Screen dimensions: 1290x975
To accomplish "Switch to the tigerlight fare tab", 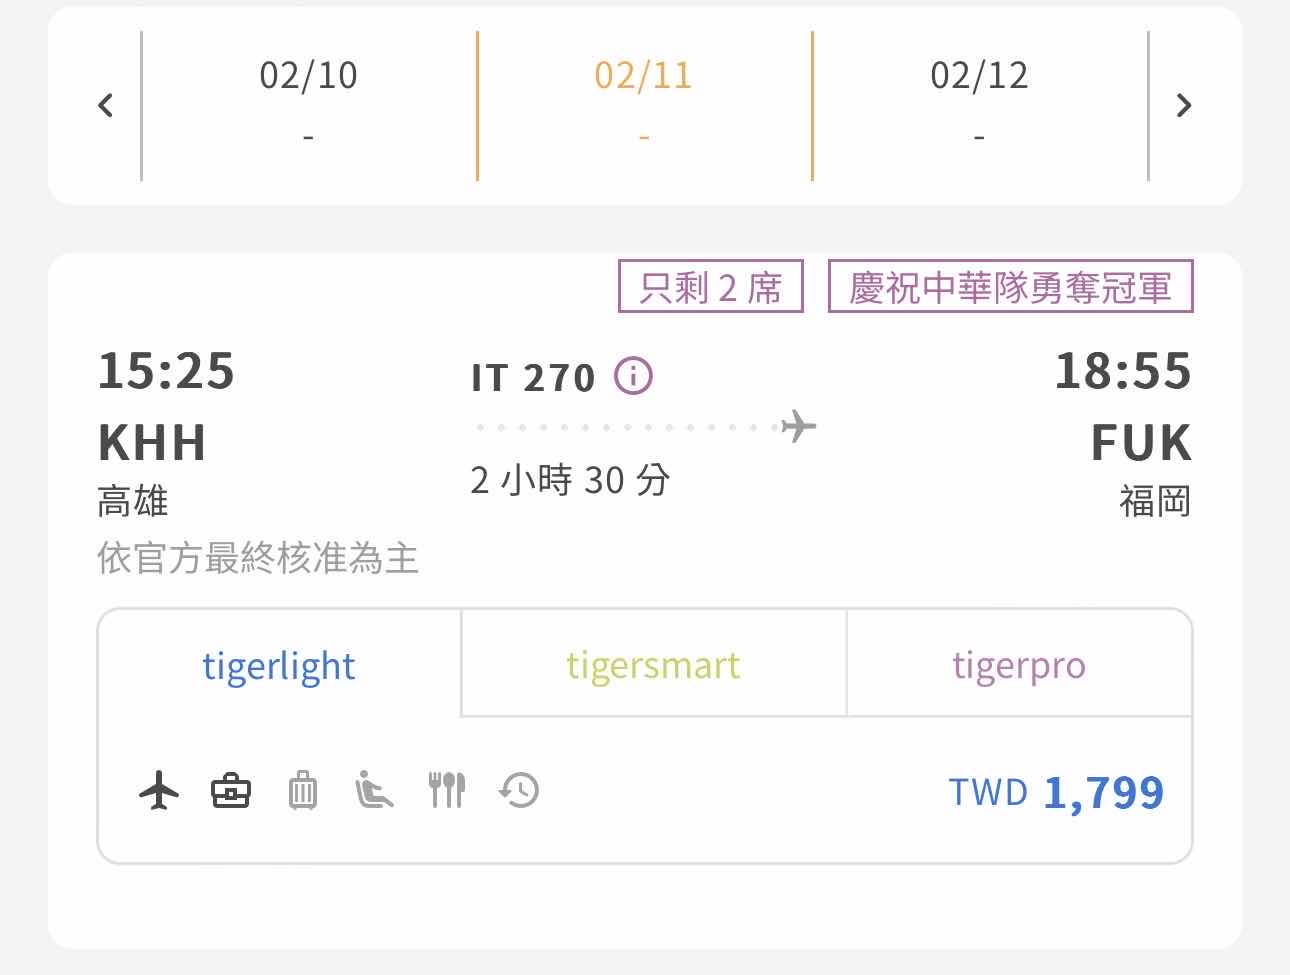I will (x=279, y=665).
